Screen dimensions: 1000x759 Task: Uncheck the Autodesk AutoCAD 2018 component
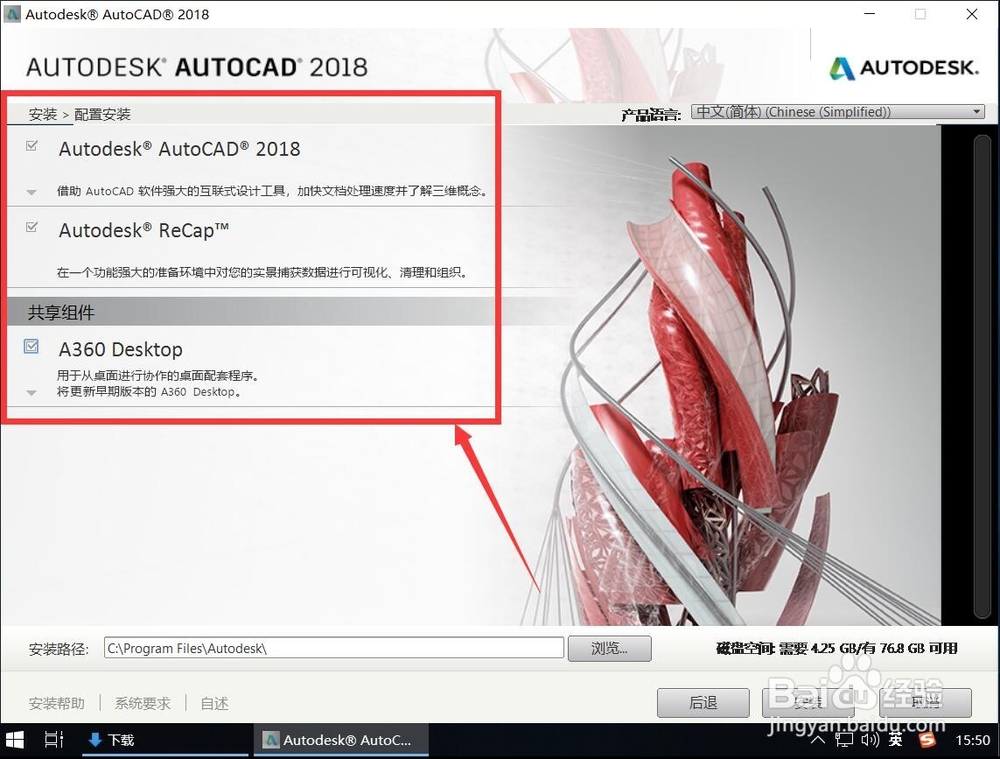30,144
